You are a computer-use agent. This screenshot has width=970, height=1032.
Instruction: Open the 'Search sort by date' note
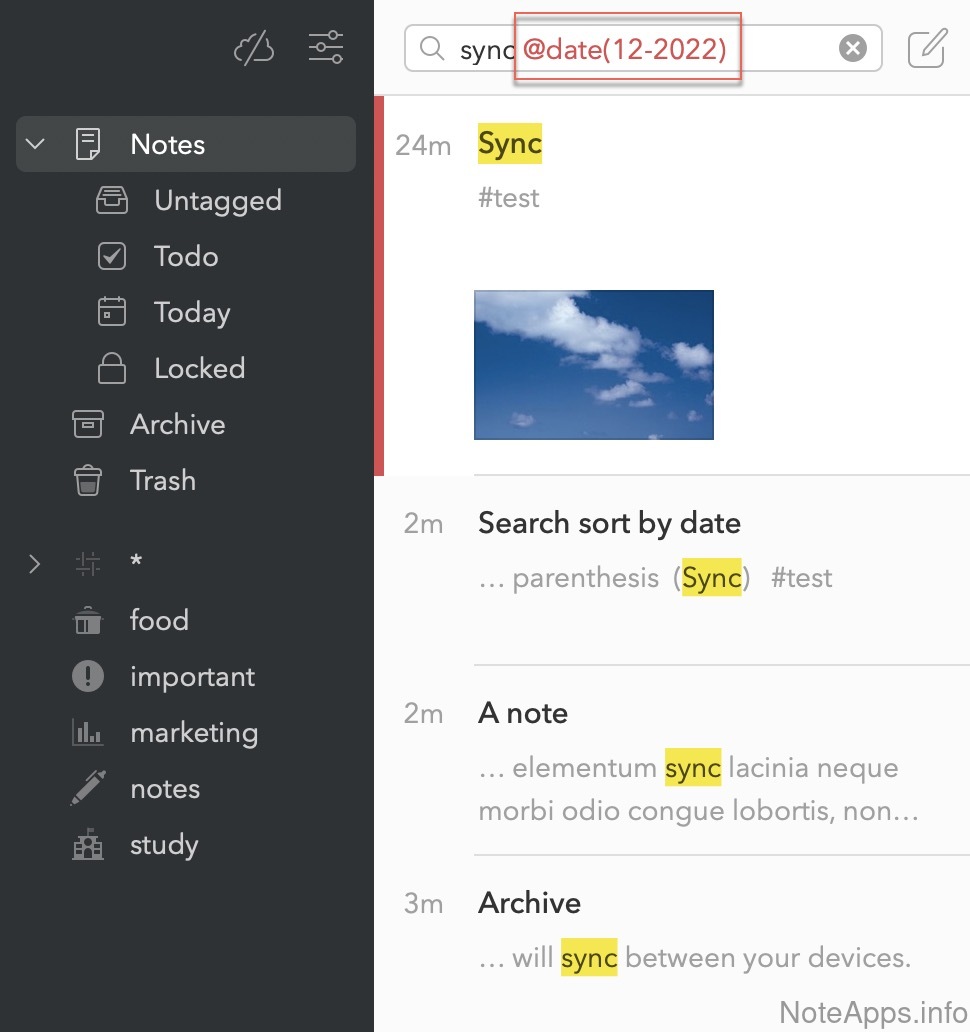(609, 523)
